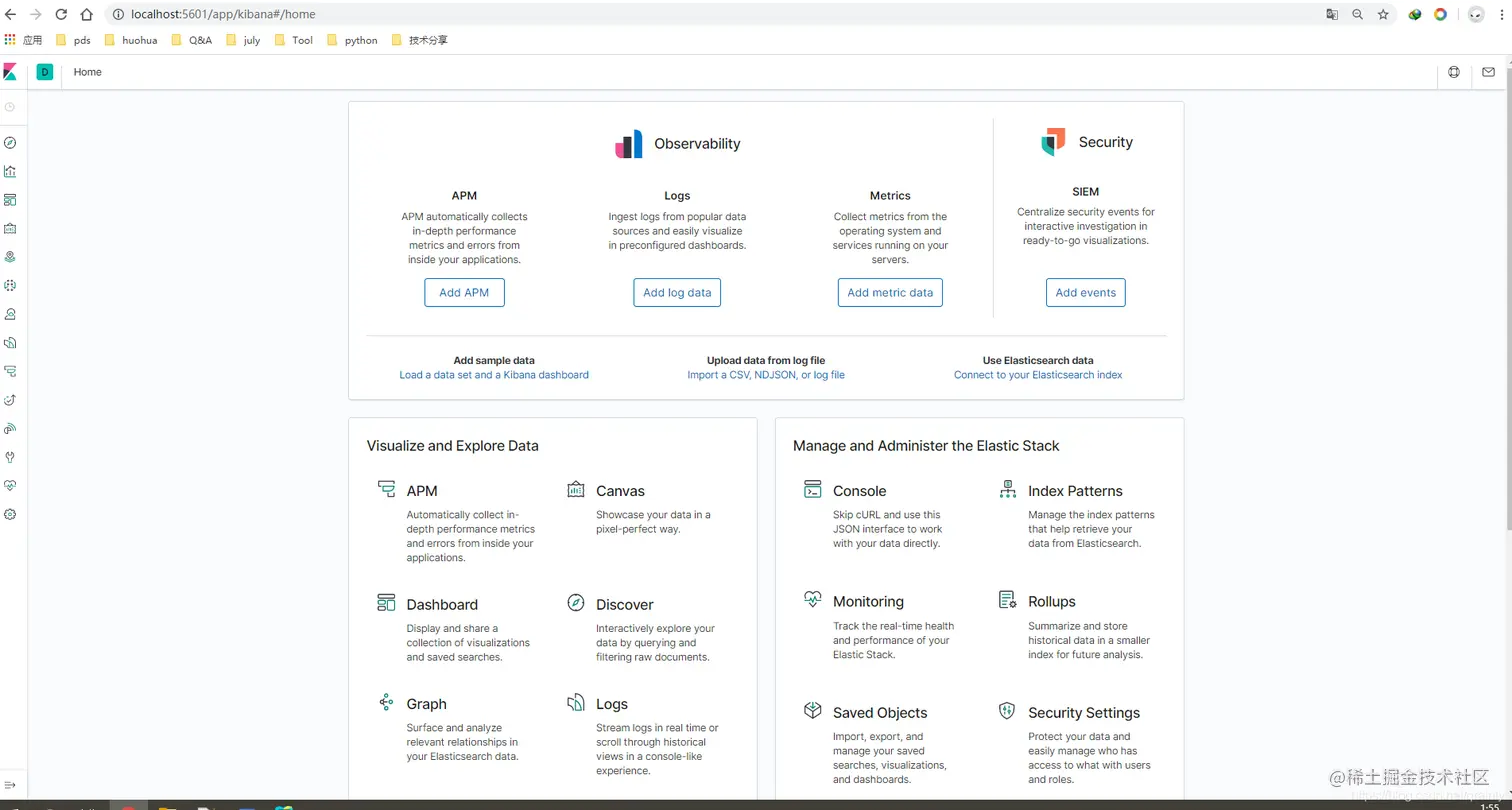Open Metrics icon in the side navigation
Screen dimensions: 1512x810
[x=10, y=314]
